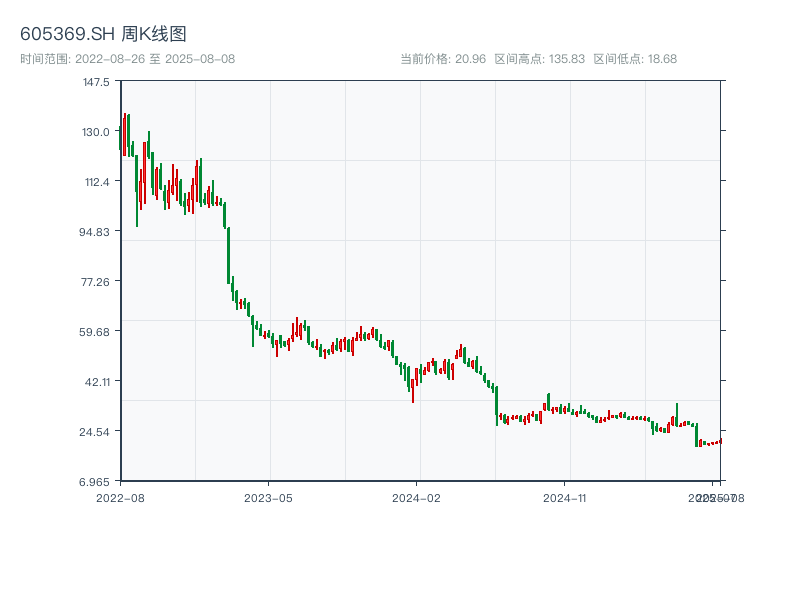The width and height of the screenshot is (800, 600).
Task: Click the last candlestick at the chart's right edge
Action: (x=720, y=441)
